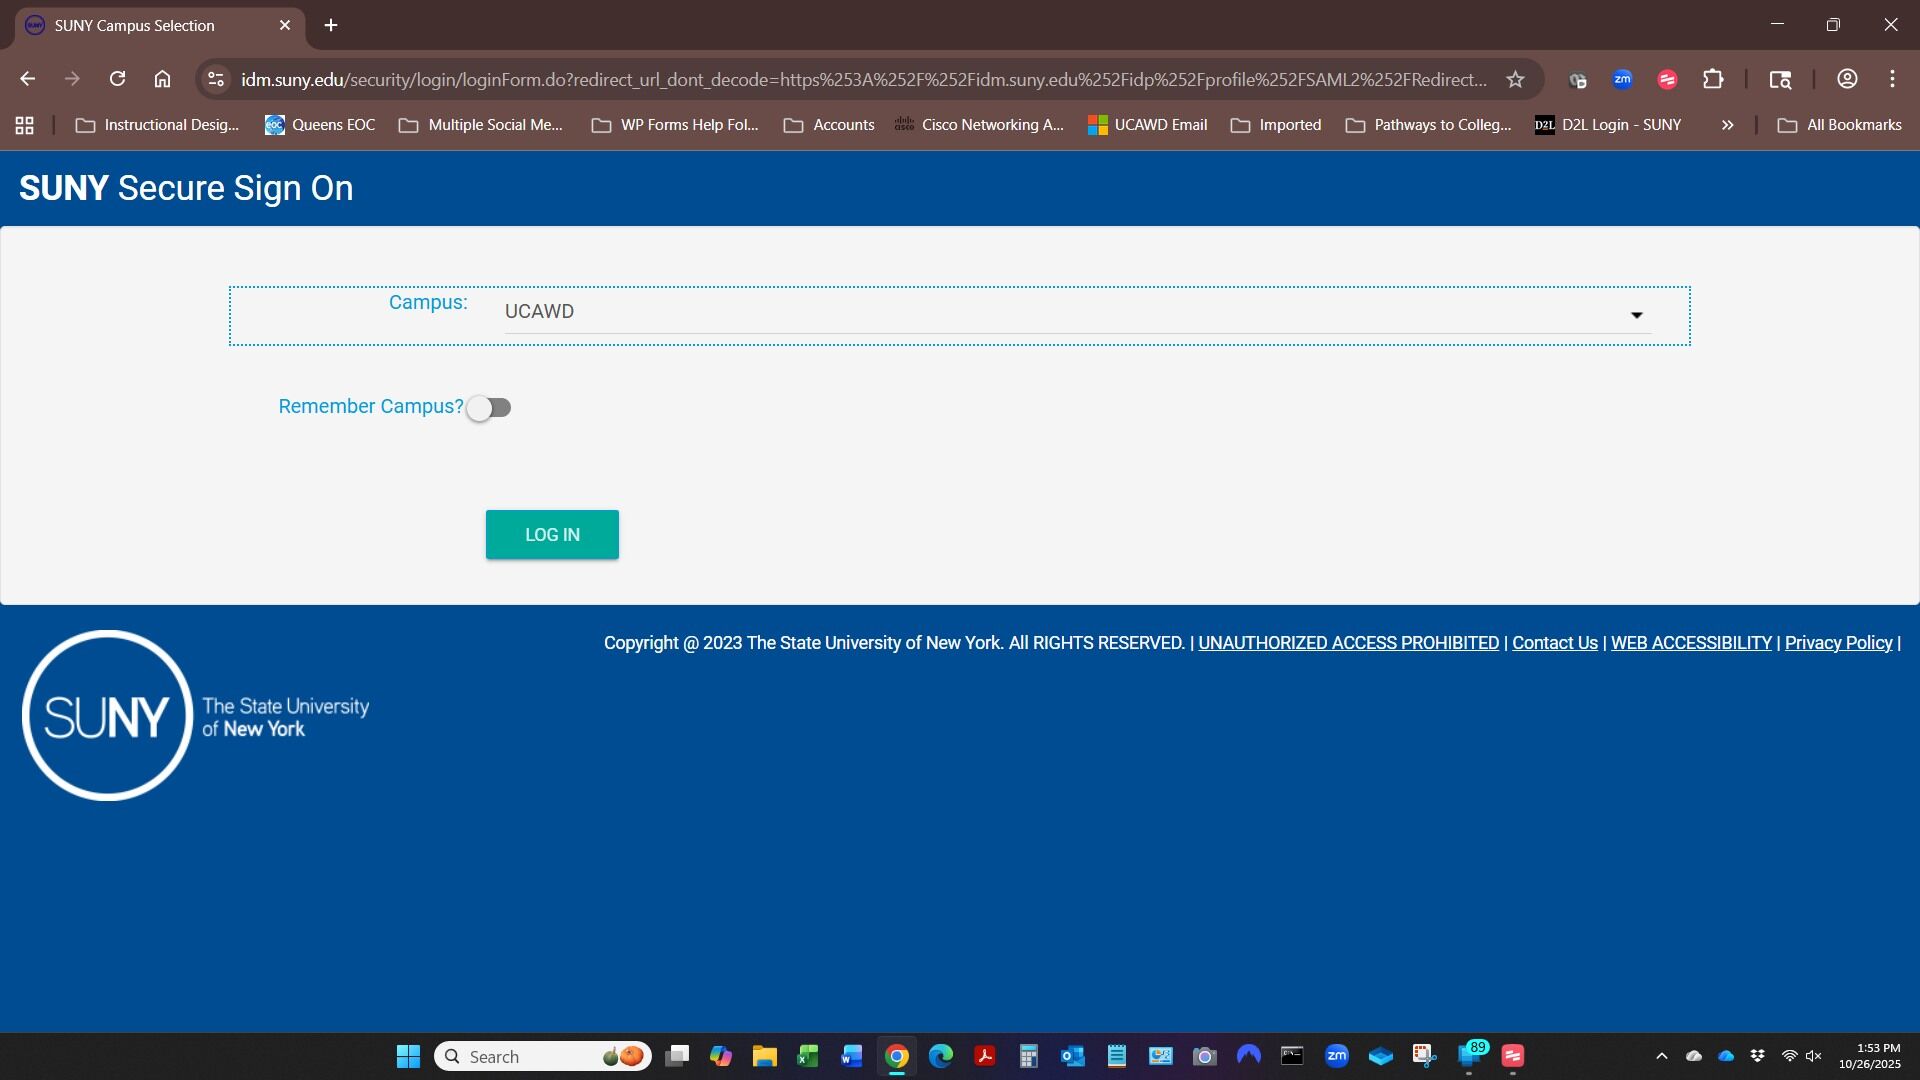Click the gray media extension icon beside Zoom
This screenshot has height=1080, width=1920.
1578,79
